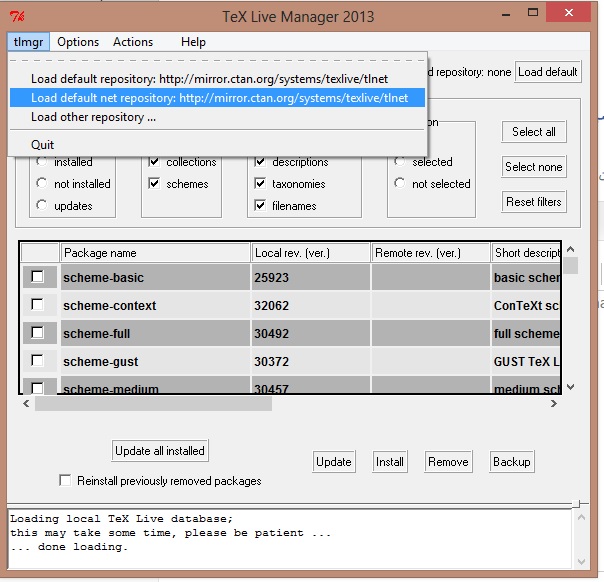Click the log pane scroll down arrow

click(x=581, y=562)
